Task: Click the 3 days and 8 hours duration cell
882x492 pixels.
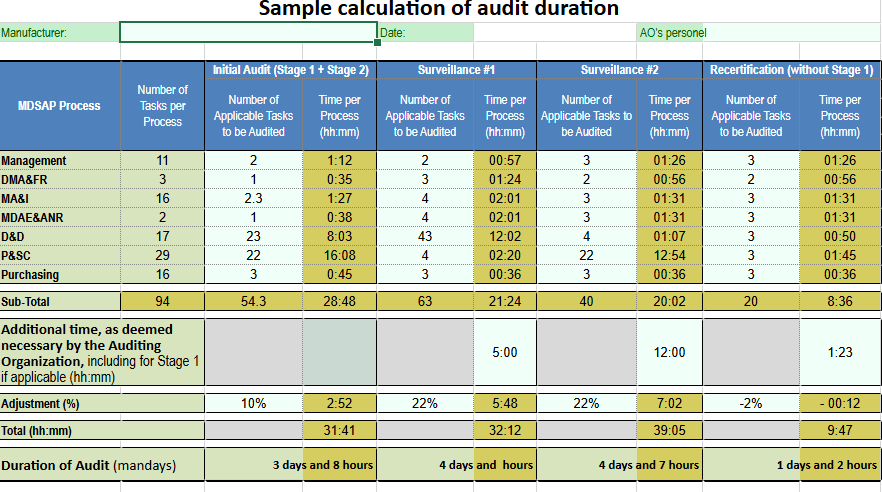Action: (290, 465)
